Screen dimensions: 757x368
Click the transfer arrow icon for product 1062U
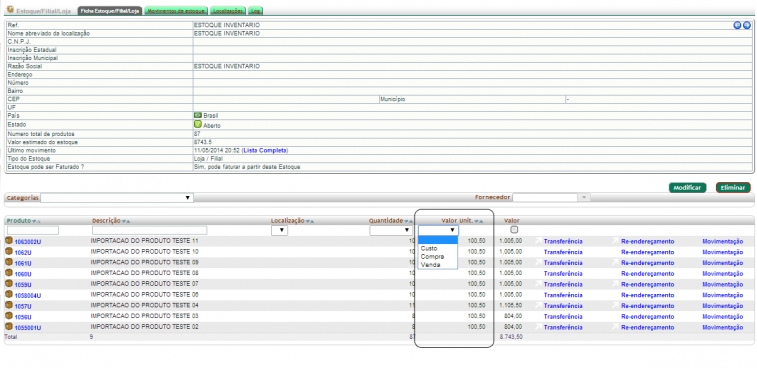pyautogui.click(x=538, y=252)
